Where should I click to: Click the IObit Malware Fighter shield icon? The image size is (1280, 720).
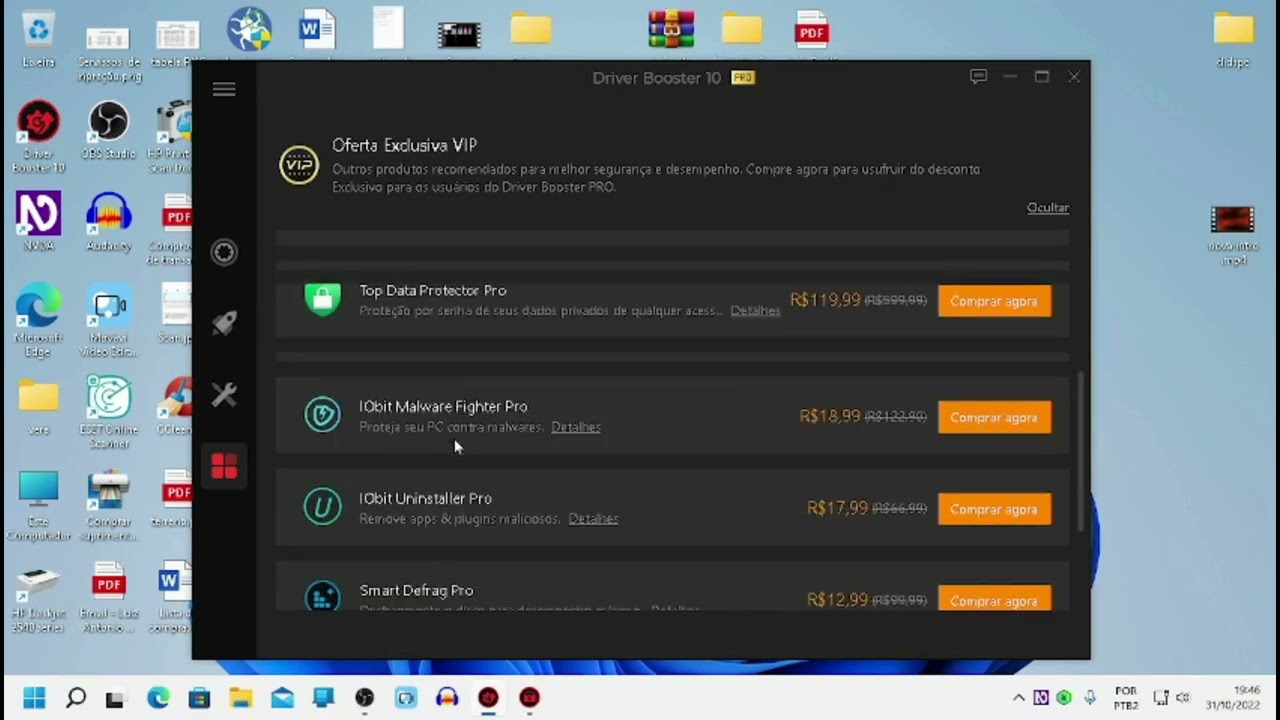point(322,415)
